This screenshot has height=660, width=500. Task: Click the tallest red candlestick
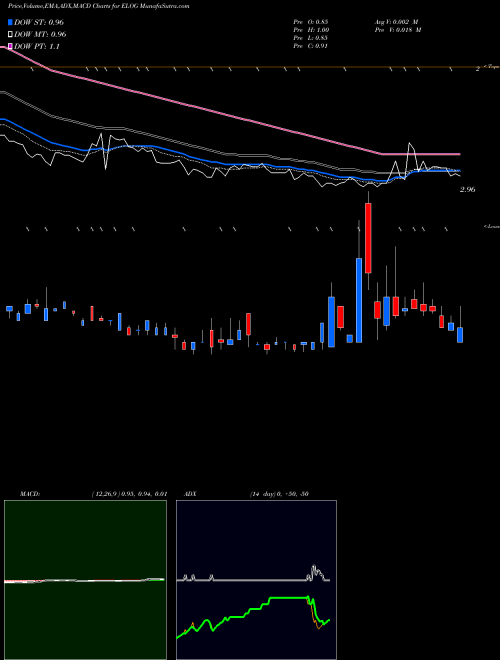pyautogui.click(x=368, y=238)
